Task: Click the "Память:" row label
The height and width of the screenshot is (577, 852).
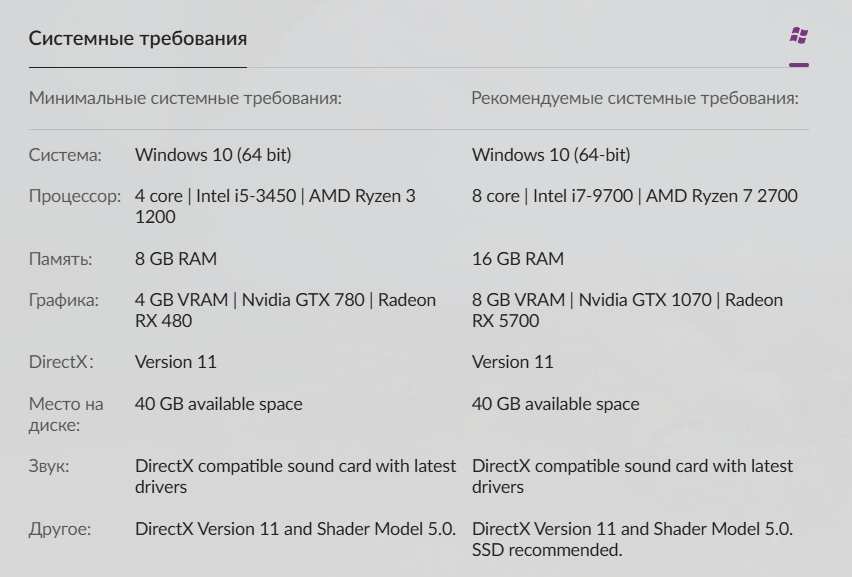Action: (60, 259)
